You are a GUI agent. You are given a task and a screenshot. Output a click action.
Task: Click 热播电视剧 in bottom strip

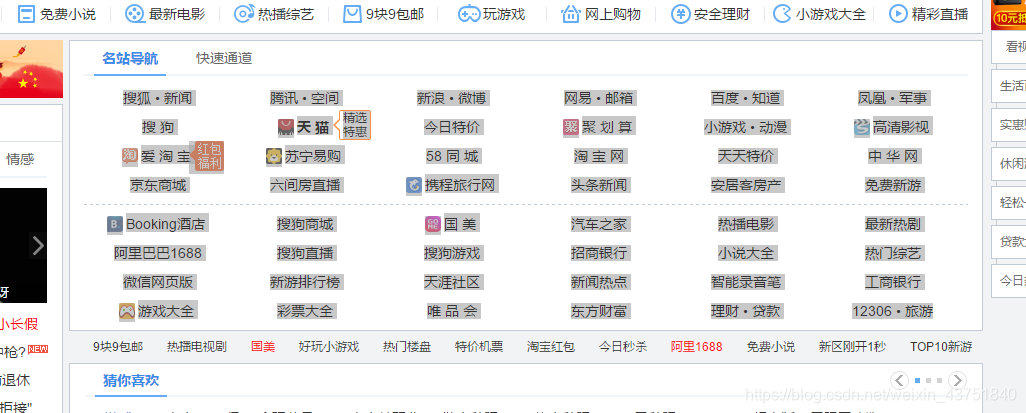[196, 347]
